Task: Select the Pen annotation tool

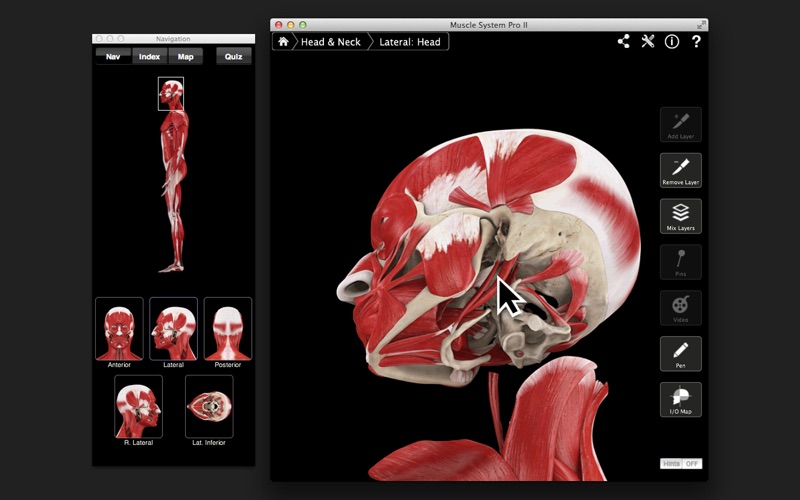Action: [x=680, y=353]
